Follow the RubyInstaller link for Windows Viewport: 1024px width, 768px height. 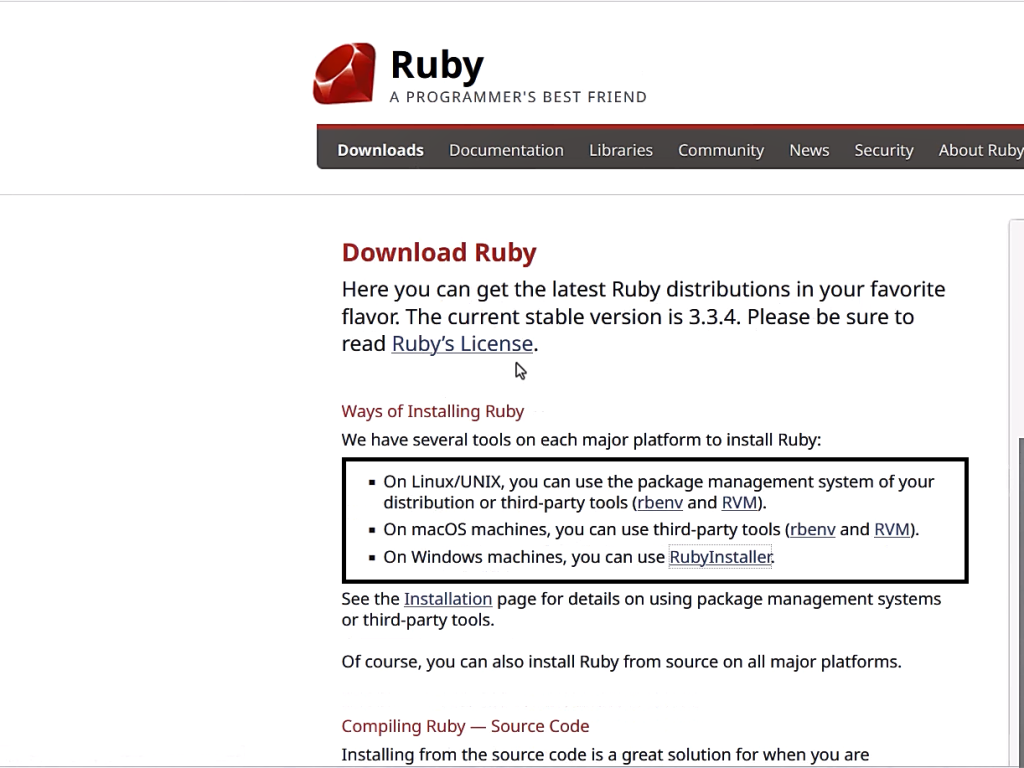click(720, 557)
